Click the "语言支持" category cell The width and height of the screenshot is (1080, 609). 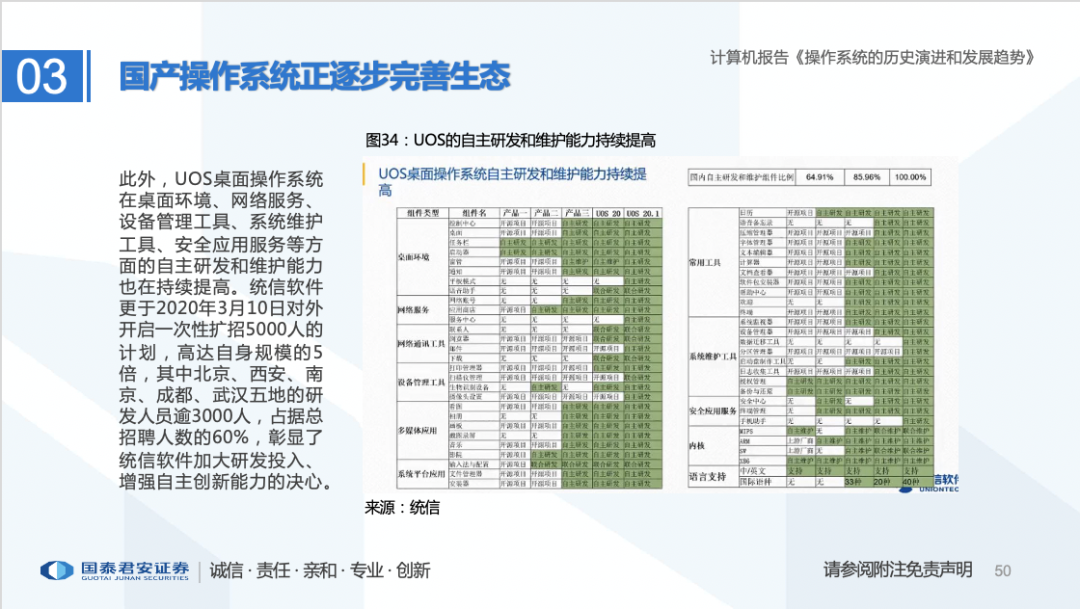pos(713,476)
